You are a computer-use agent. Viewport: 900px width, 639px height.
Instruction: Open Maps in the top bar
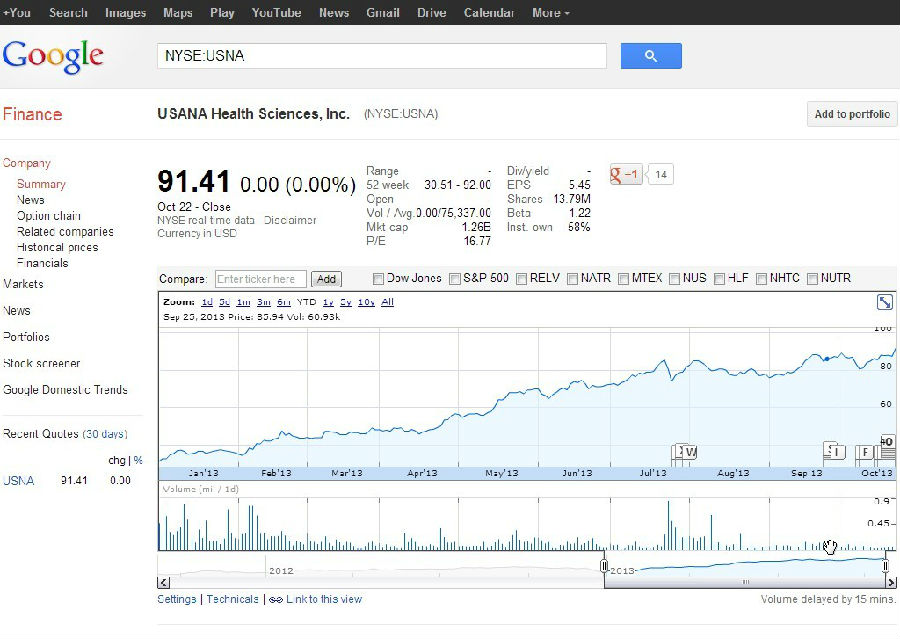click(x=177, y=13)
